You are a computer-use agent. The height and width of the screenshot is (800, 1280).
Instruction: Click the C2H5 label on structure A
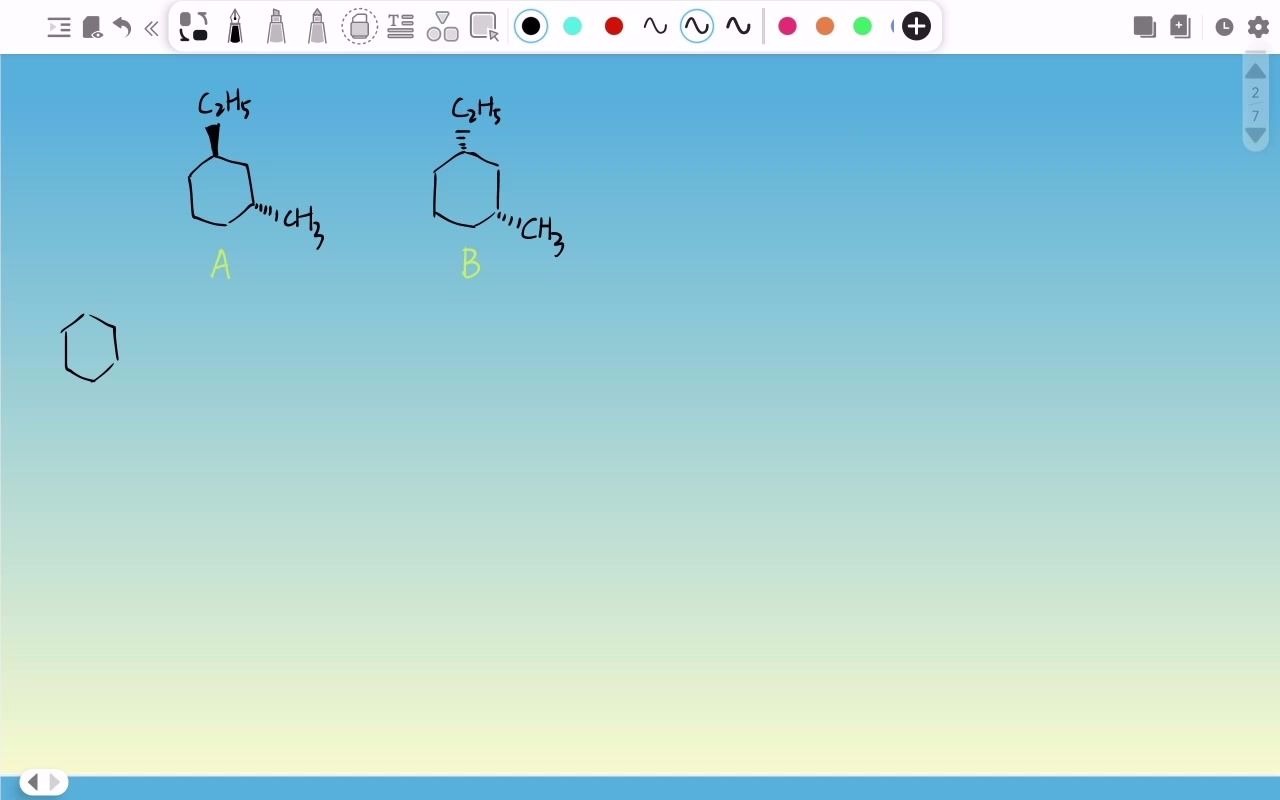click(223, 105)
